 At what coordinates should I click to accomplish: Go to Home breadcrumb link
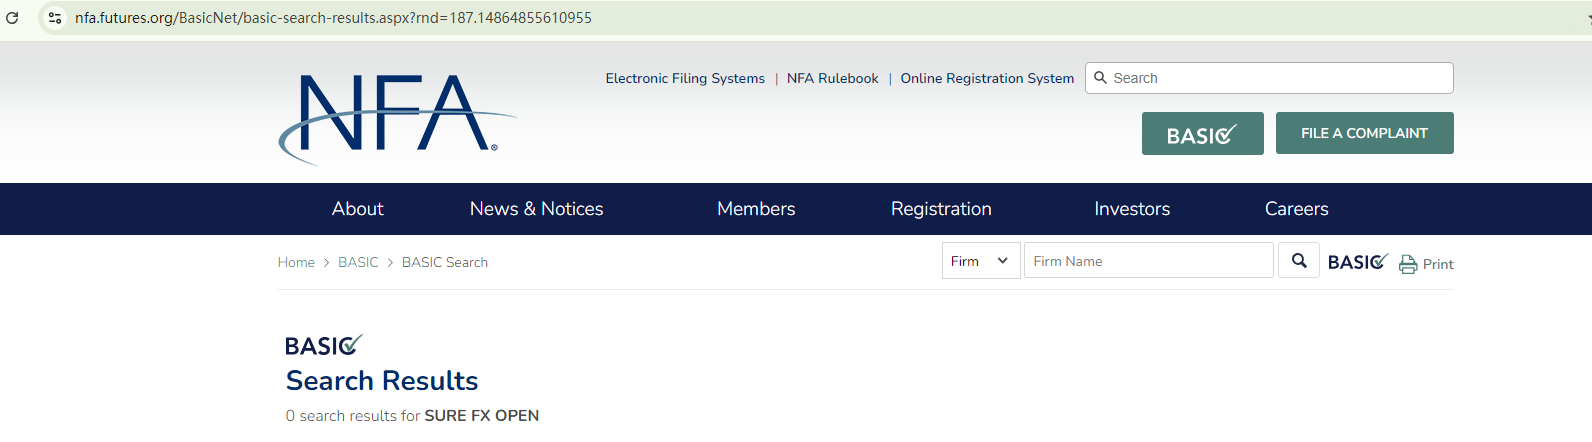coord(296,262)
